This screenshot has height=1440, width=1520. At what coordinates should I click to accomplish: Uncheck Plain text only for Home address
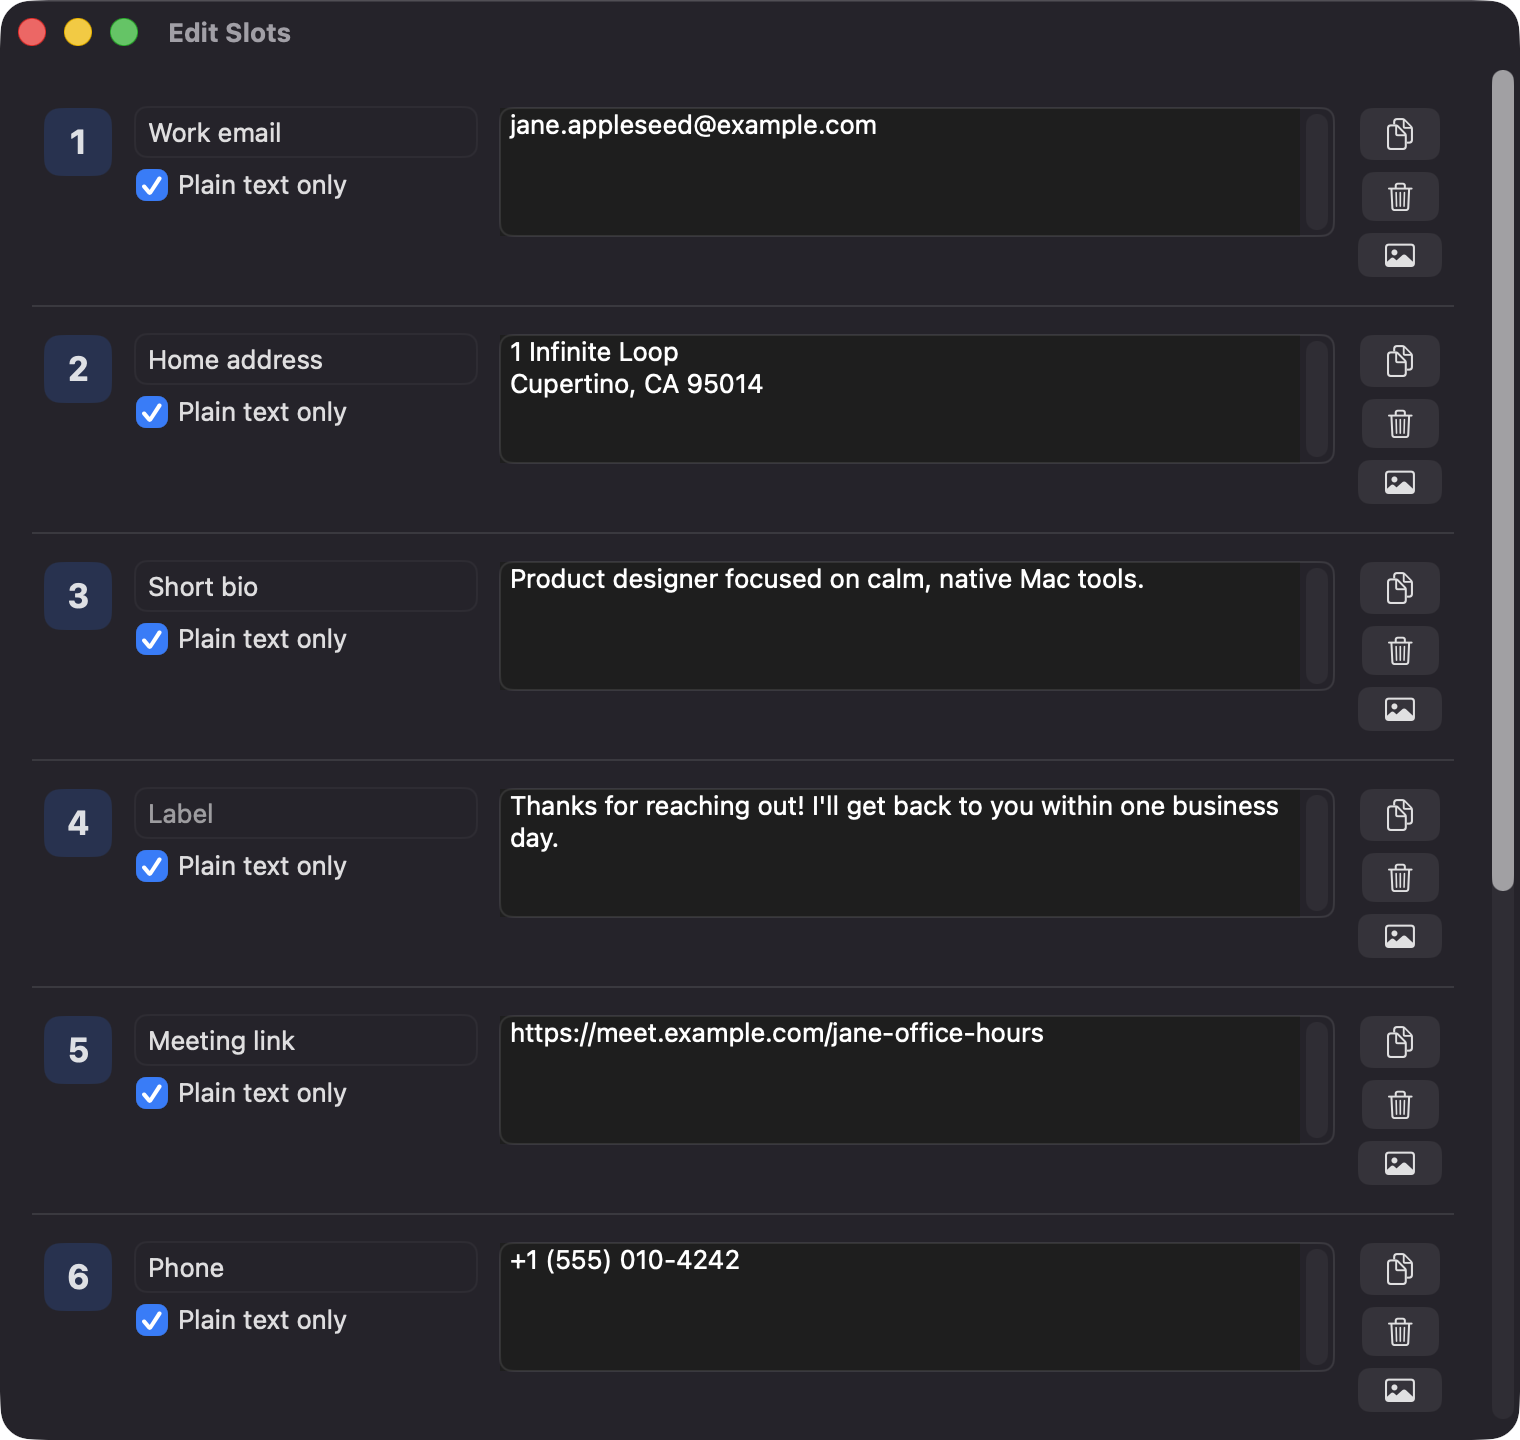[x=152, y=412]
